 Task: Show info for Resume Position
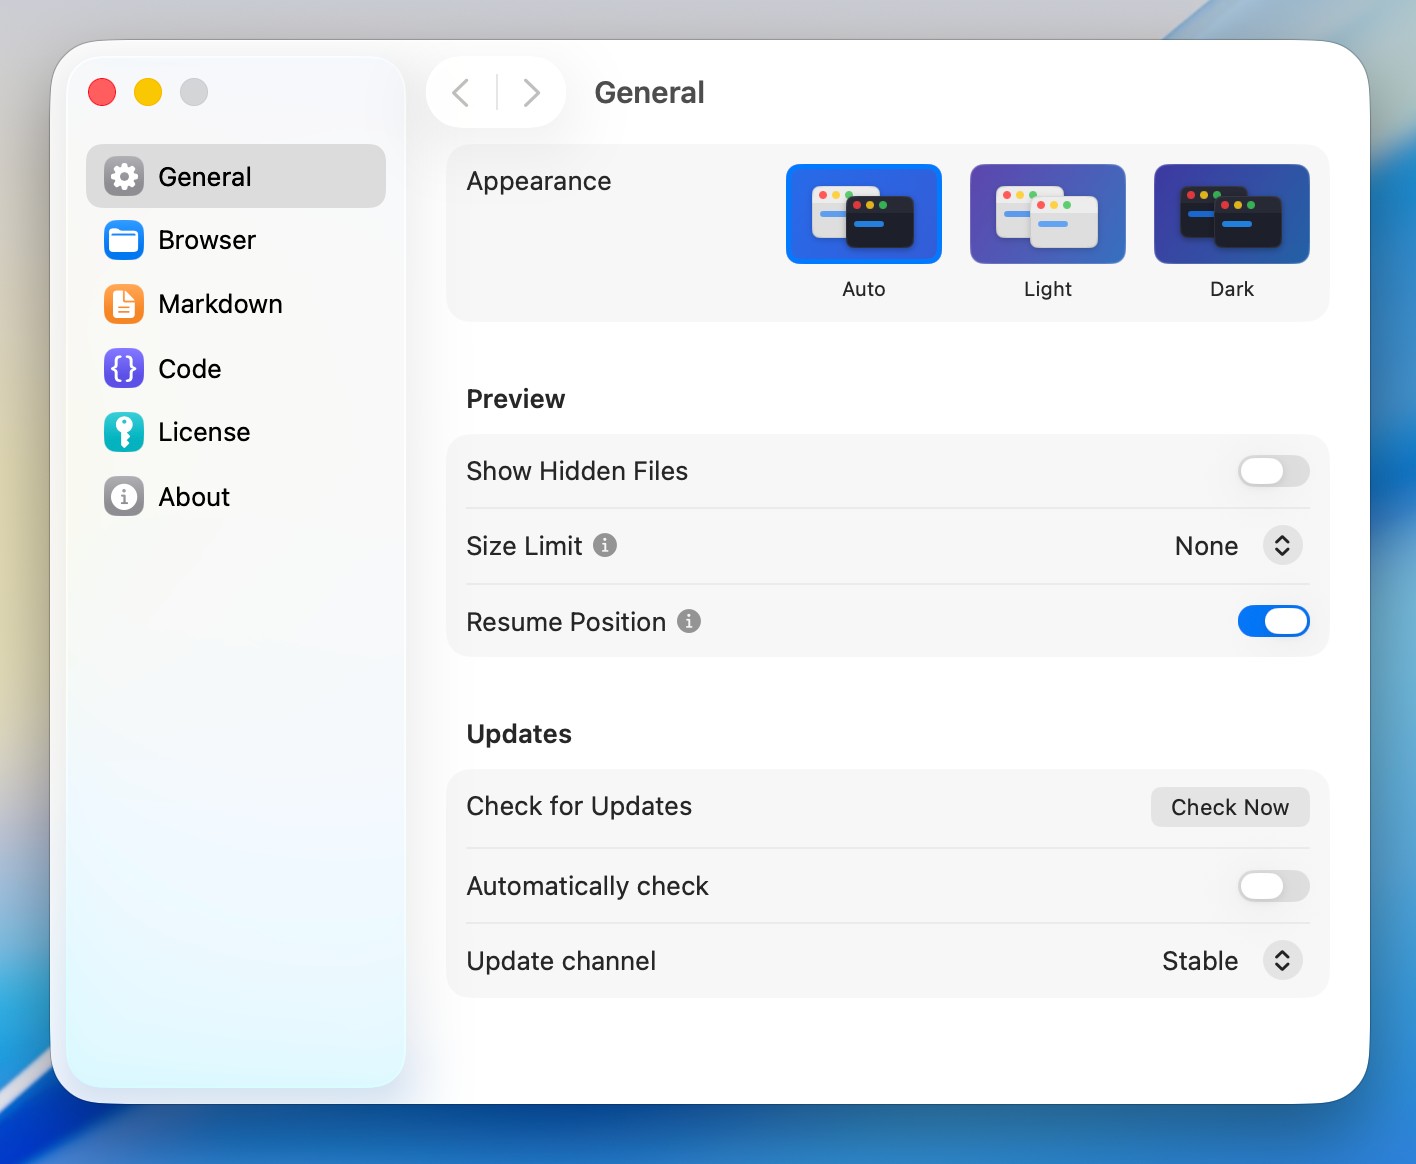tap(689, 621)
